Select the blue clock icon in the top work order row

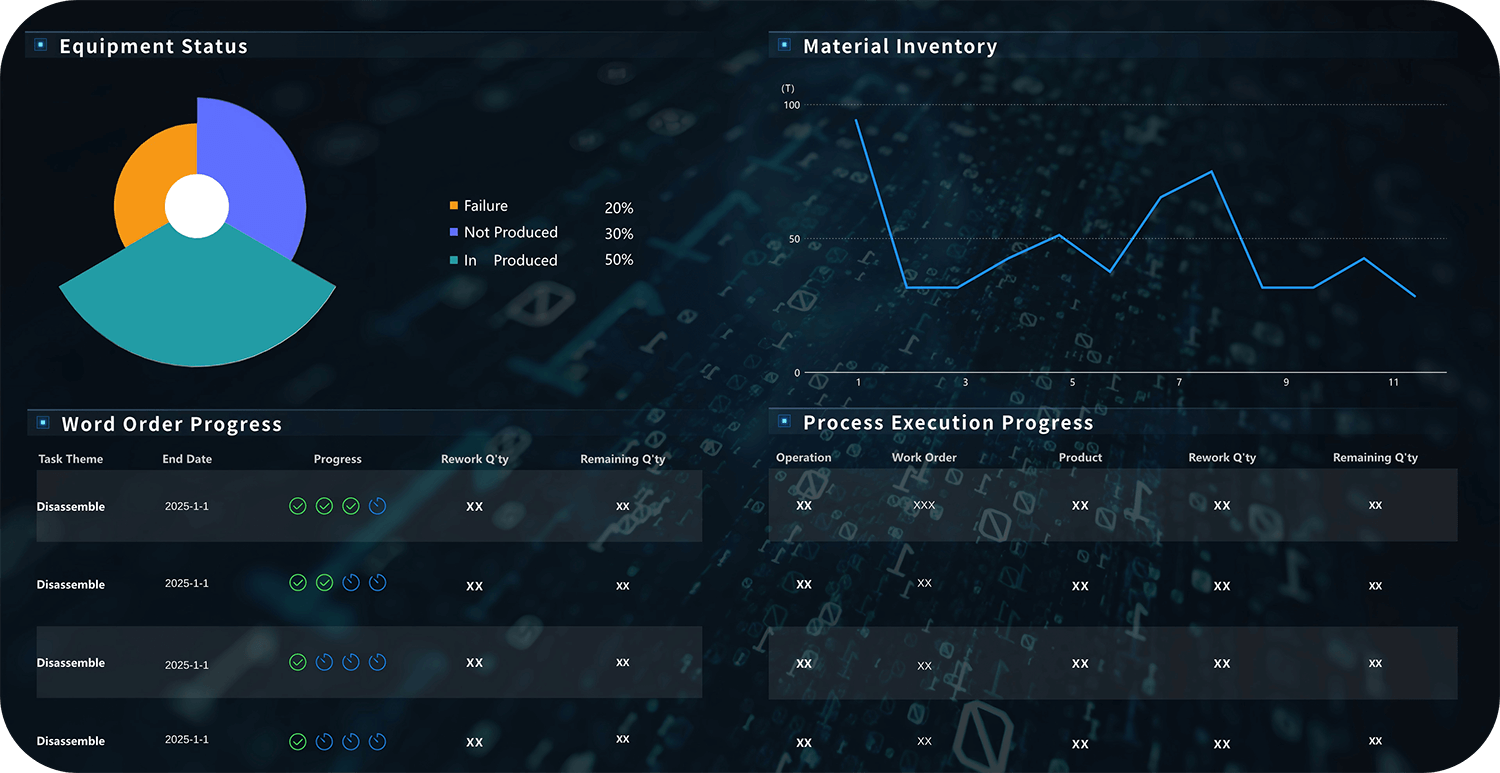pos(377,506)
